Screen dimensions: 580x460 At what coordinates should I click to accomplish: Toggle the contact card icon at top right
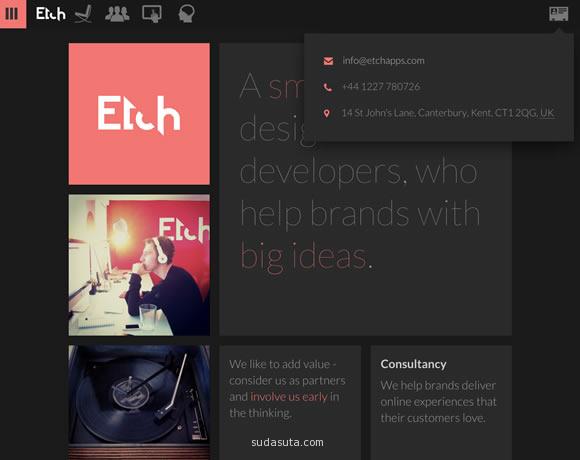pyautogui.click(x=559, y=14)
